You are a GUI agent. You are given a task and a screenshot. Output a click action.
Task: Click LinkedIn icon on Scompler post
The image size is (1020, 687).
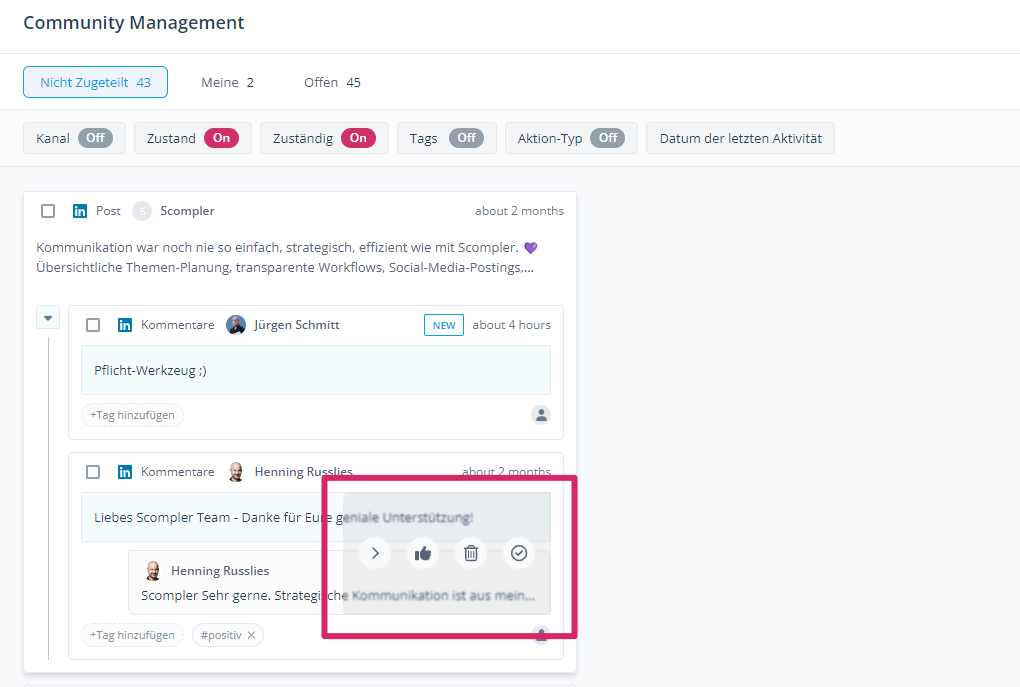click(80, 211)
